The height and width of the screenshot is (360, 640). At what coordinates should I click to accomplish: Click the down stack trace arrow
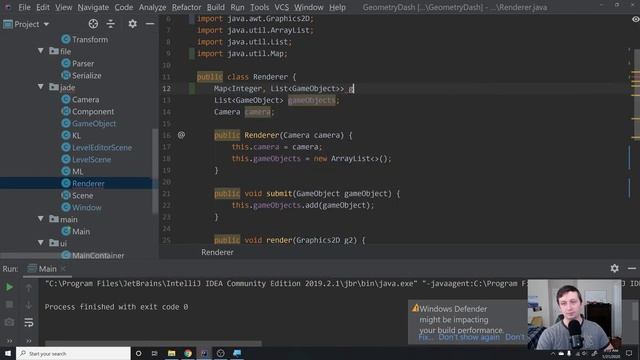coord(29,304)
